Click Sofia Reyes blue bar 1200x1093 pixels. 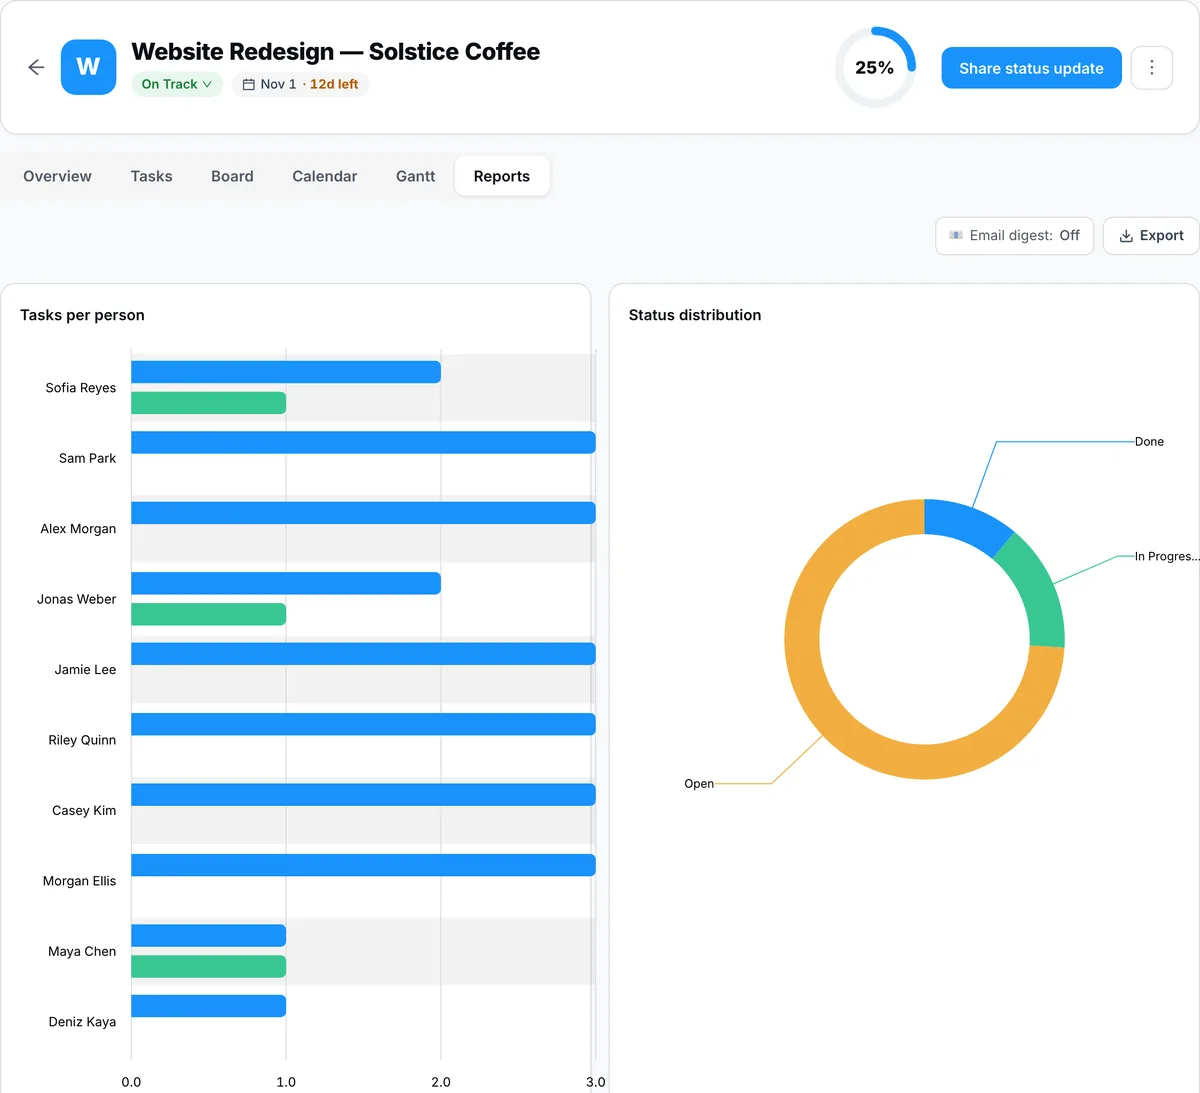[286, 372]
